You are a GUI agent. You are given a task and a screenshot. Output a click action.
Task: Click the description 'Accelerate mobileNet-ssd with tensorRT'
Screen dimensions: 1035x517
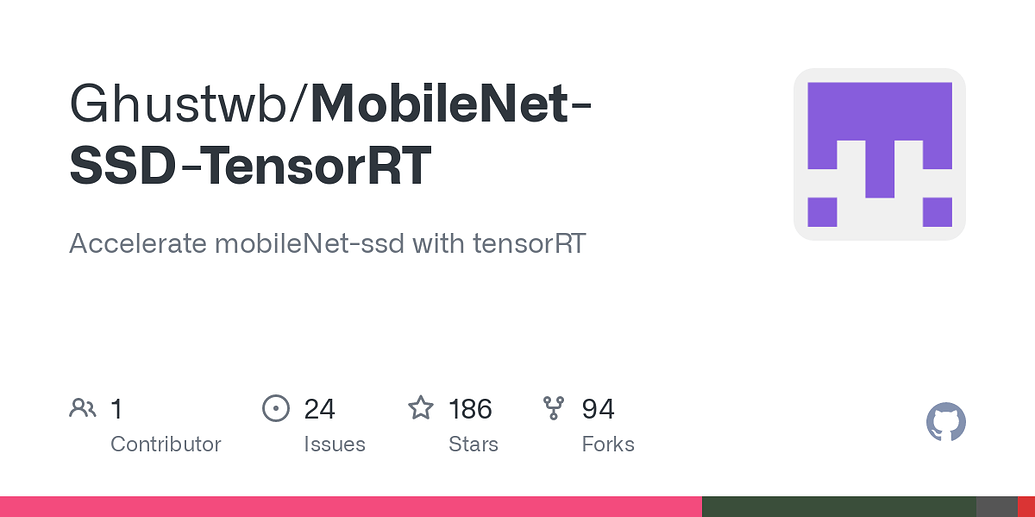(327, 243)
